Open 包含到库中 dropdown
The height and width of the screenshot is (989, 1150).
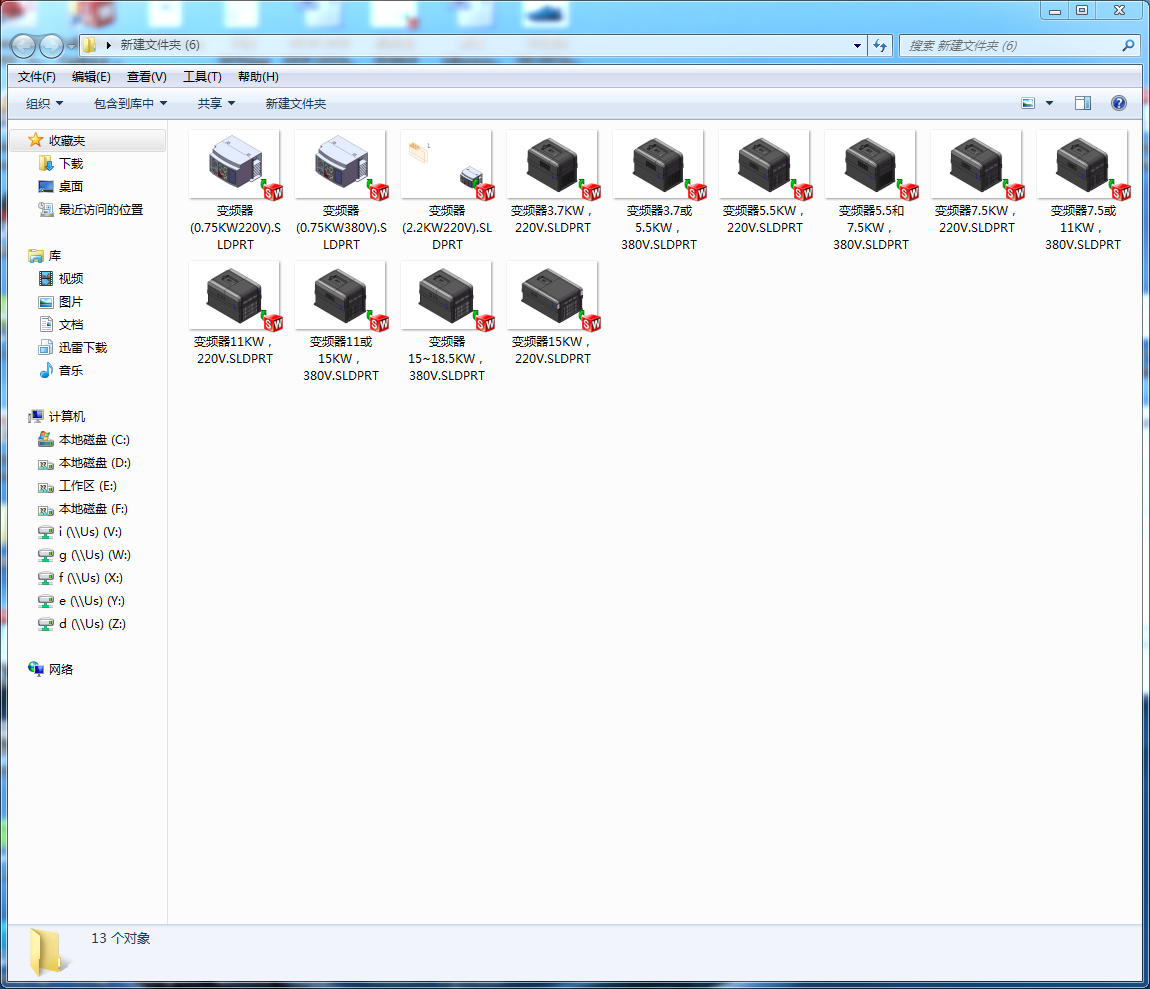[x=130, y=103]
